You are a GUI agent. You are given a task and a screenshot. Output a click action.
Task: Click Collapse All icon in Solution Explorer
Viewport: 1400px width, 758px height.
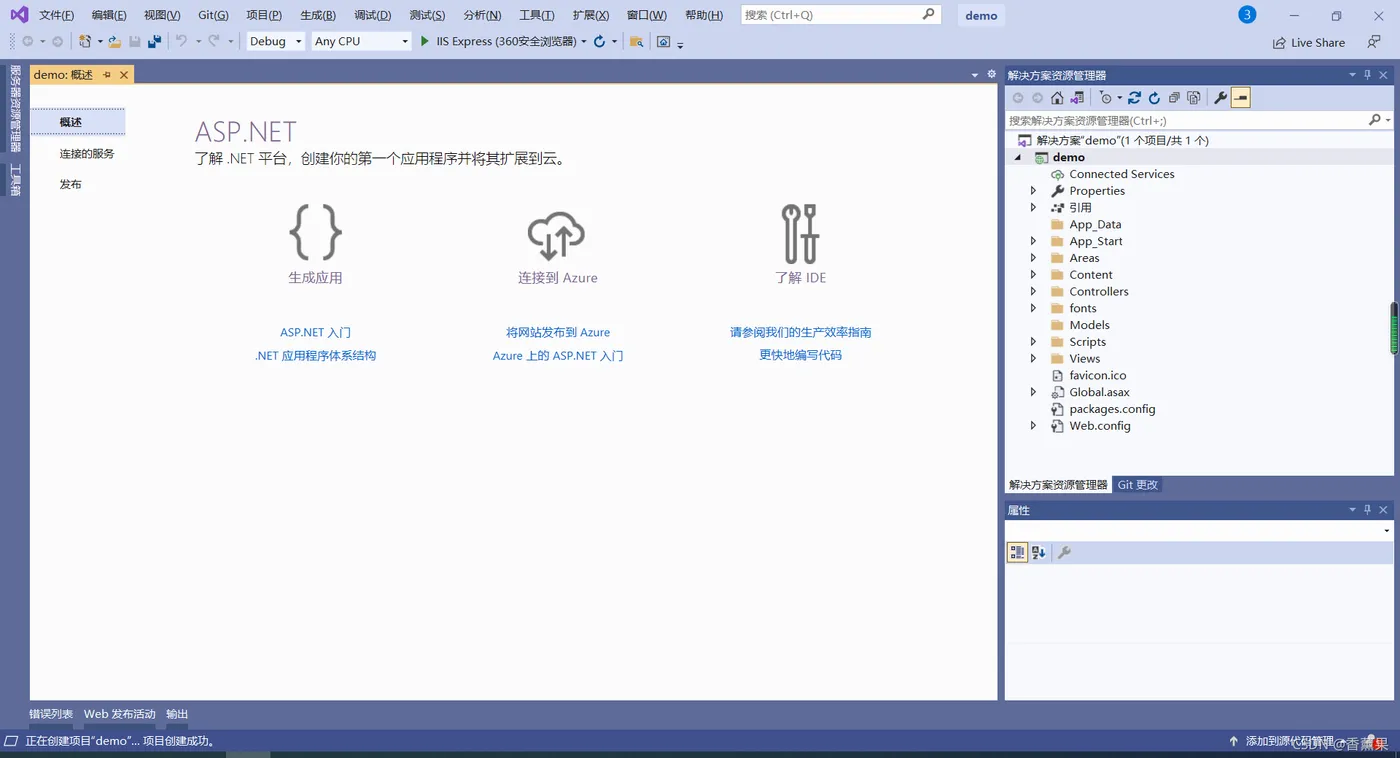coord(1174,98)
